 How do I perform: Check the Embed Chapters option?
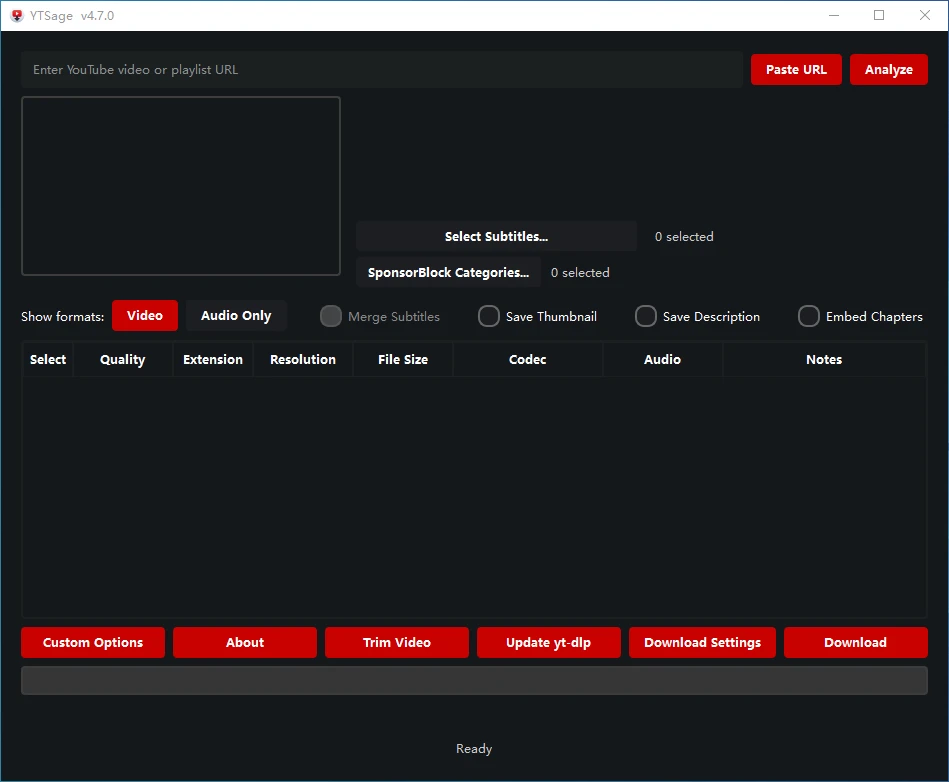pos(809,317)
